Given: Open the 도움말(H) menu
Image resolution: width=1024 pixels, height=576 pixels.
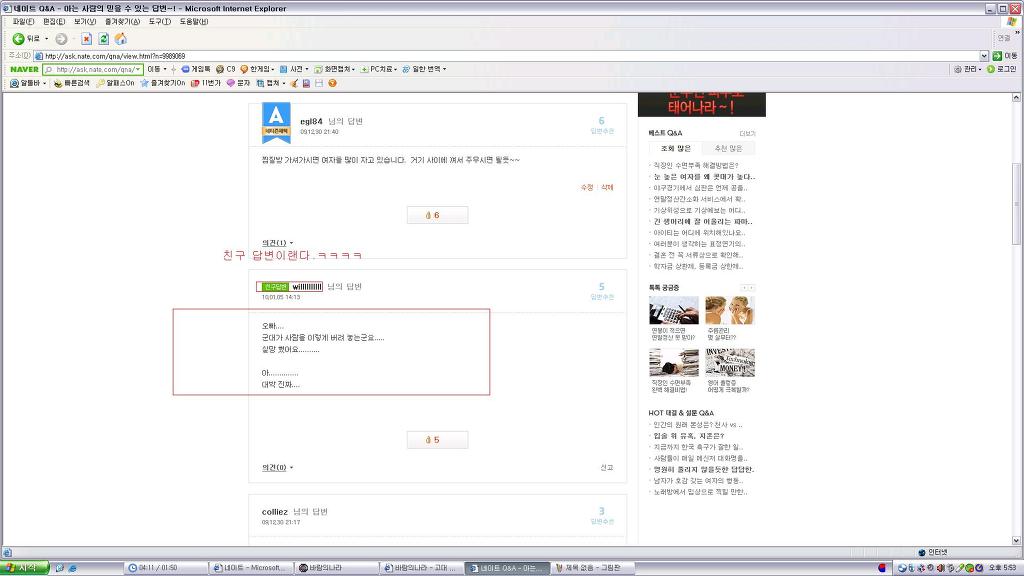Looking at the screenshot, I should [194, 22].
